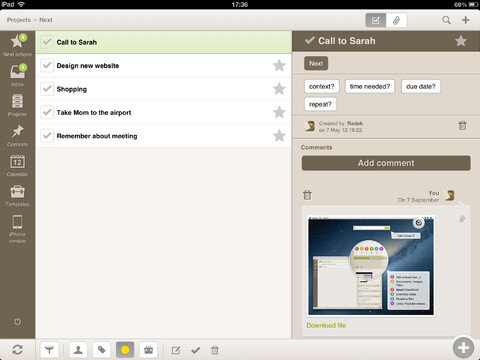Delete task with trash icon beside creator
This screenshot has width=480, height=360.
click(x=463, y=126)
